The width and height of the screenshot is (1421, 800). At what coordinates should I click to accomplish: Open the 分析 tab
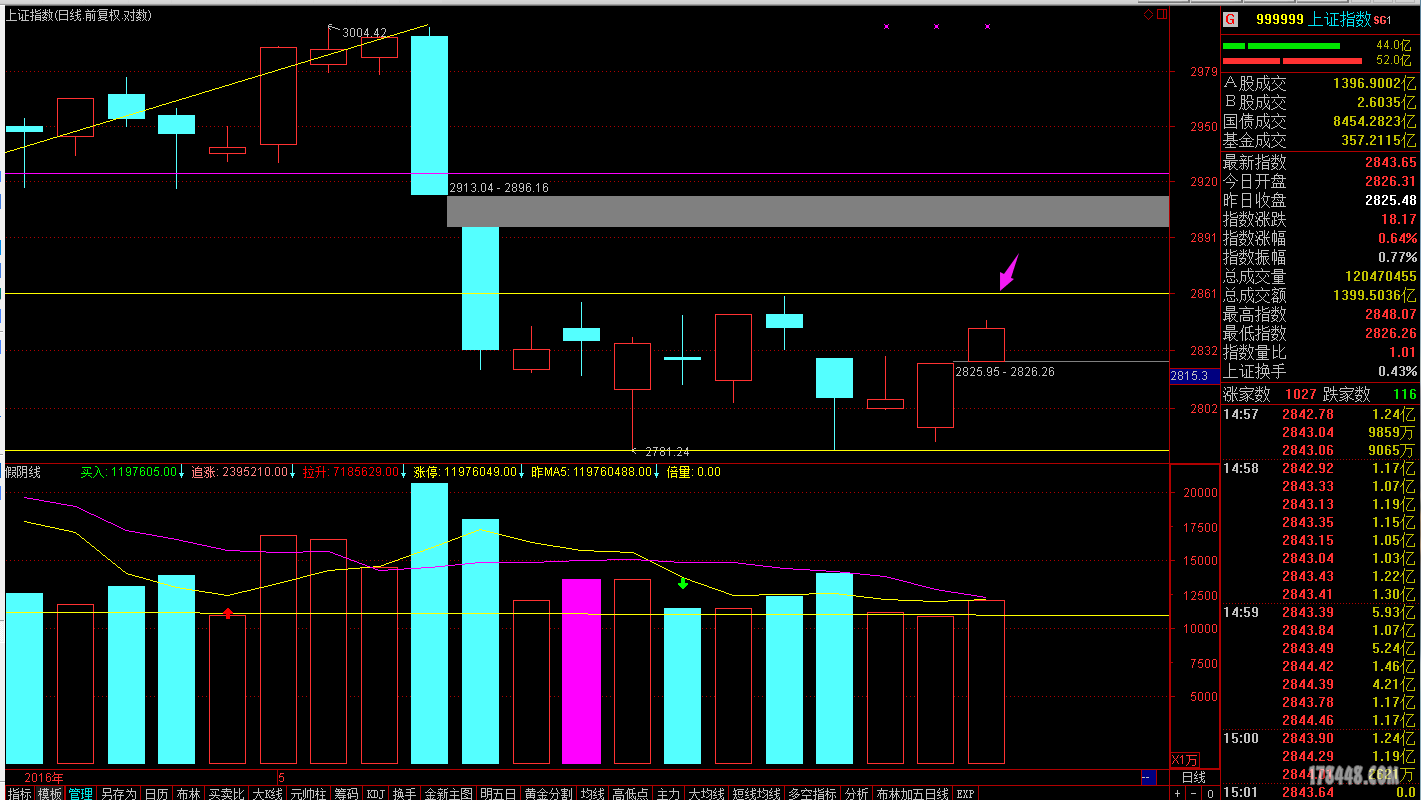[856, 793]
